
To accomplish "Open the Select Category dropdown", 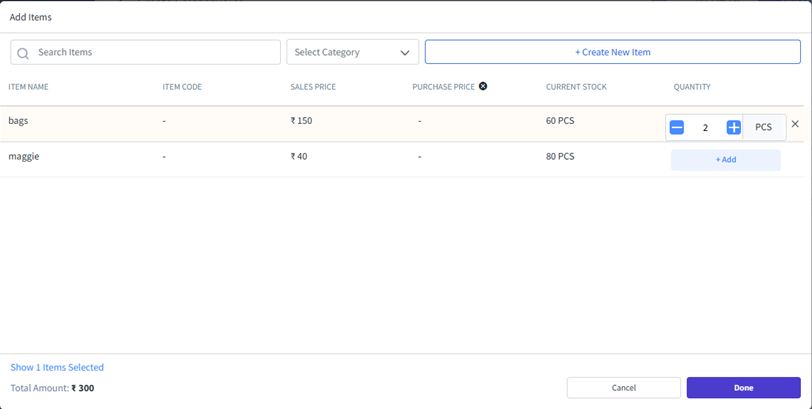I will click(x=352, y=52).
